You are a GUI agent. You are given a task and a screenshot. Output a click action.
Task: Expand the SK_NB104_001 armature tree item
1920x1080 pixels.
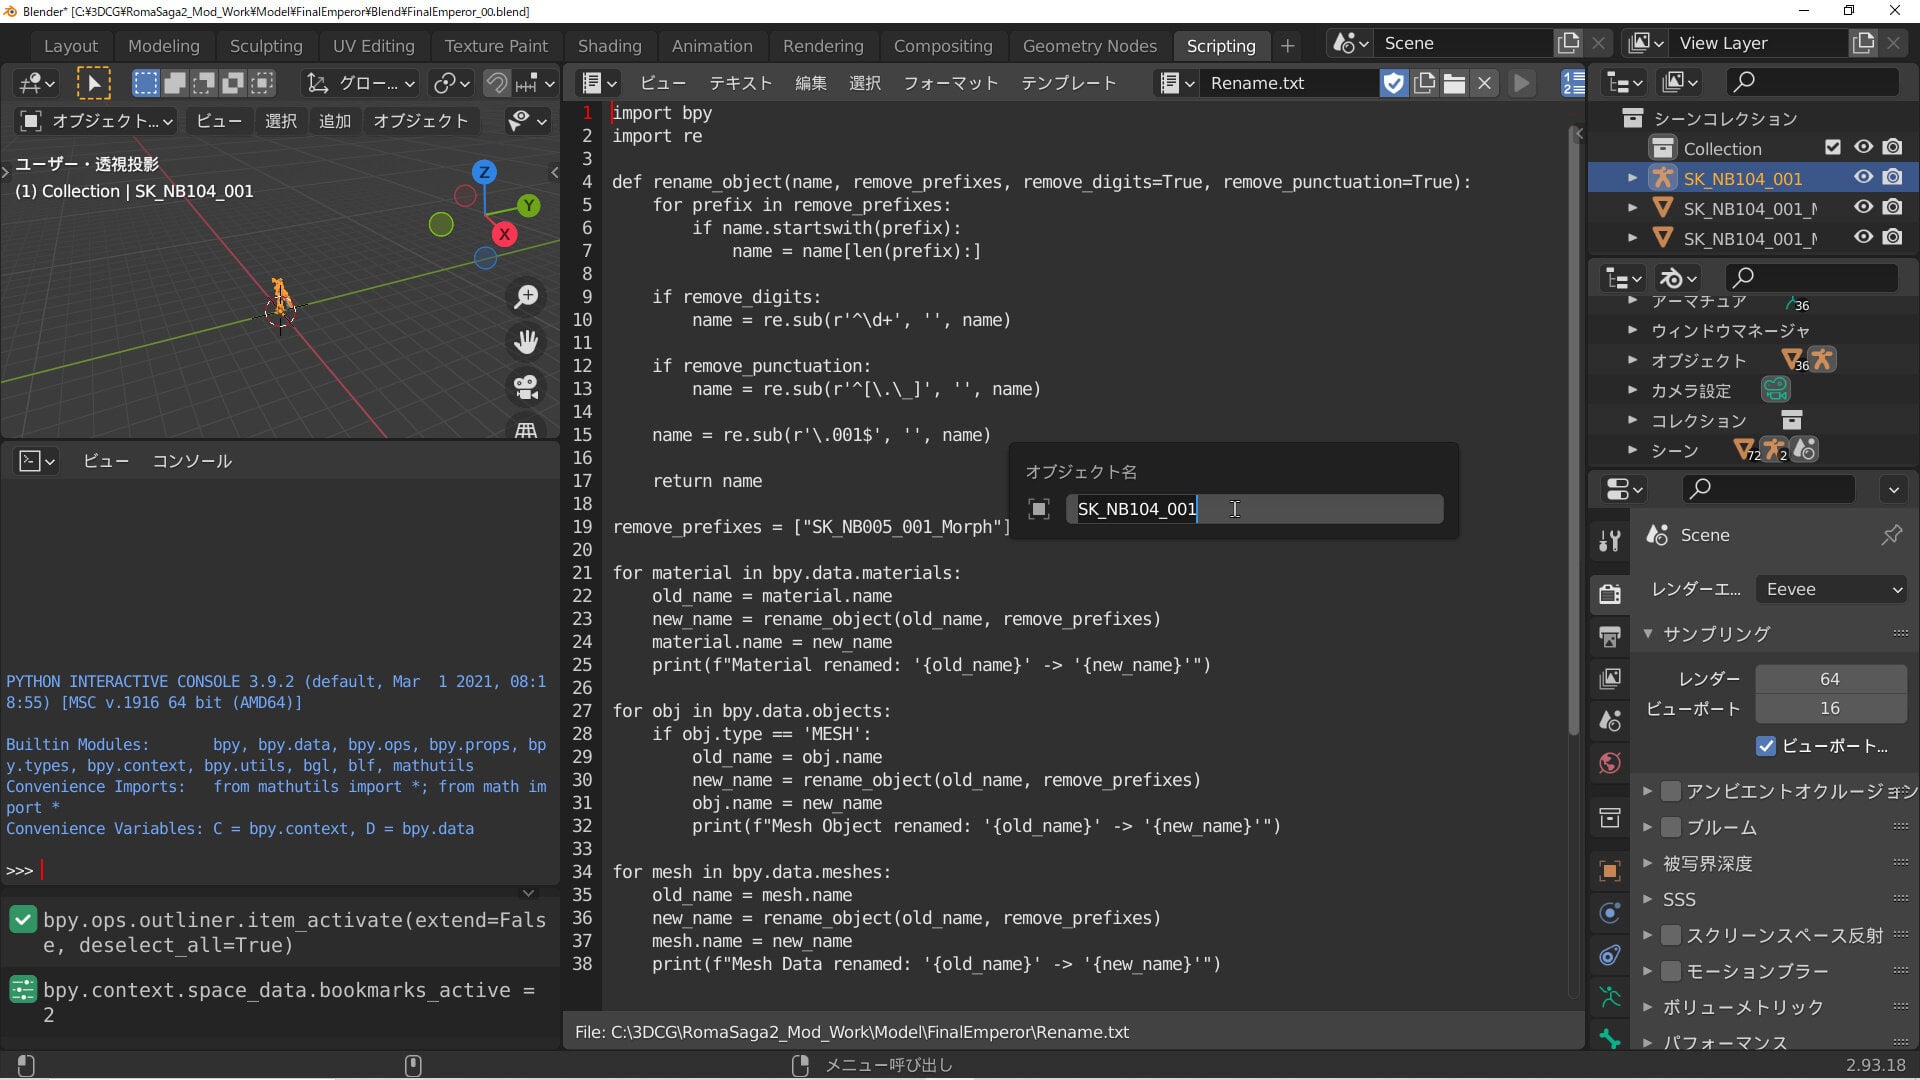click(1632, 178)
